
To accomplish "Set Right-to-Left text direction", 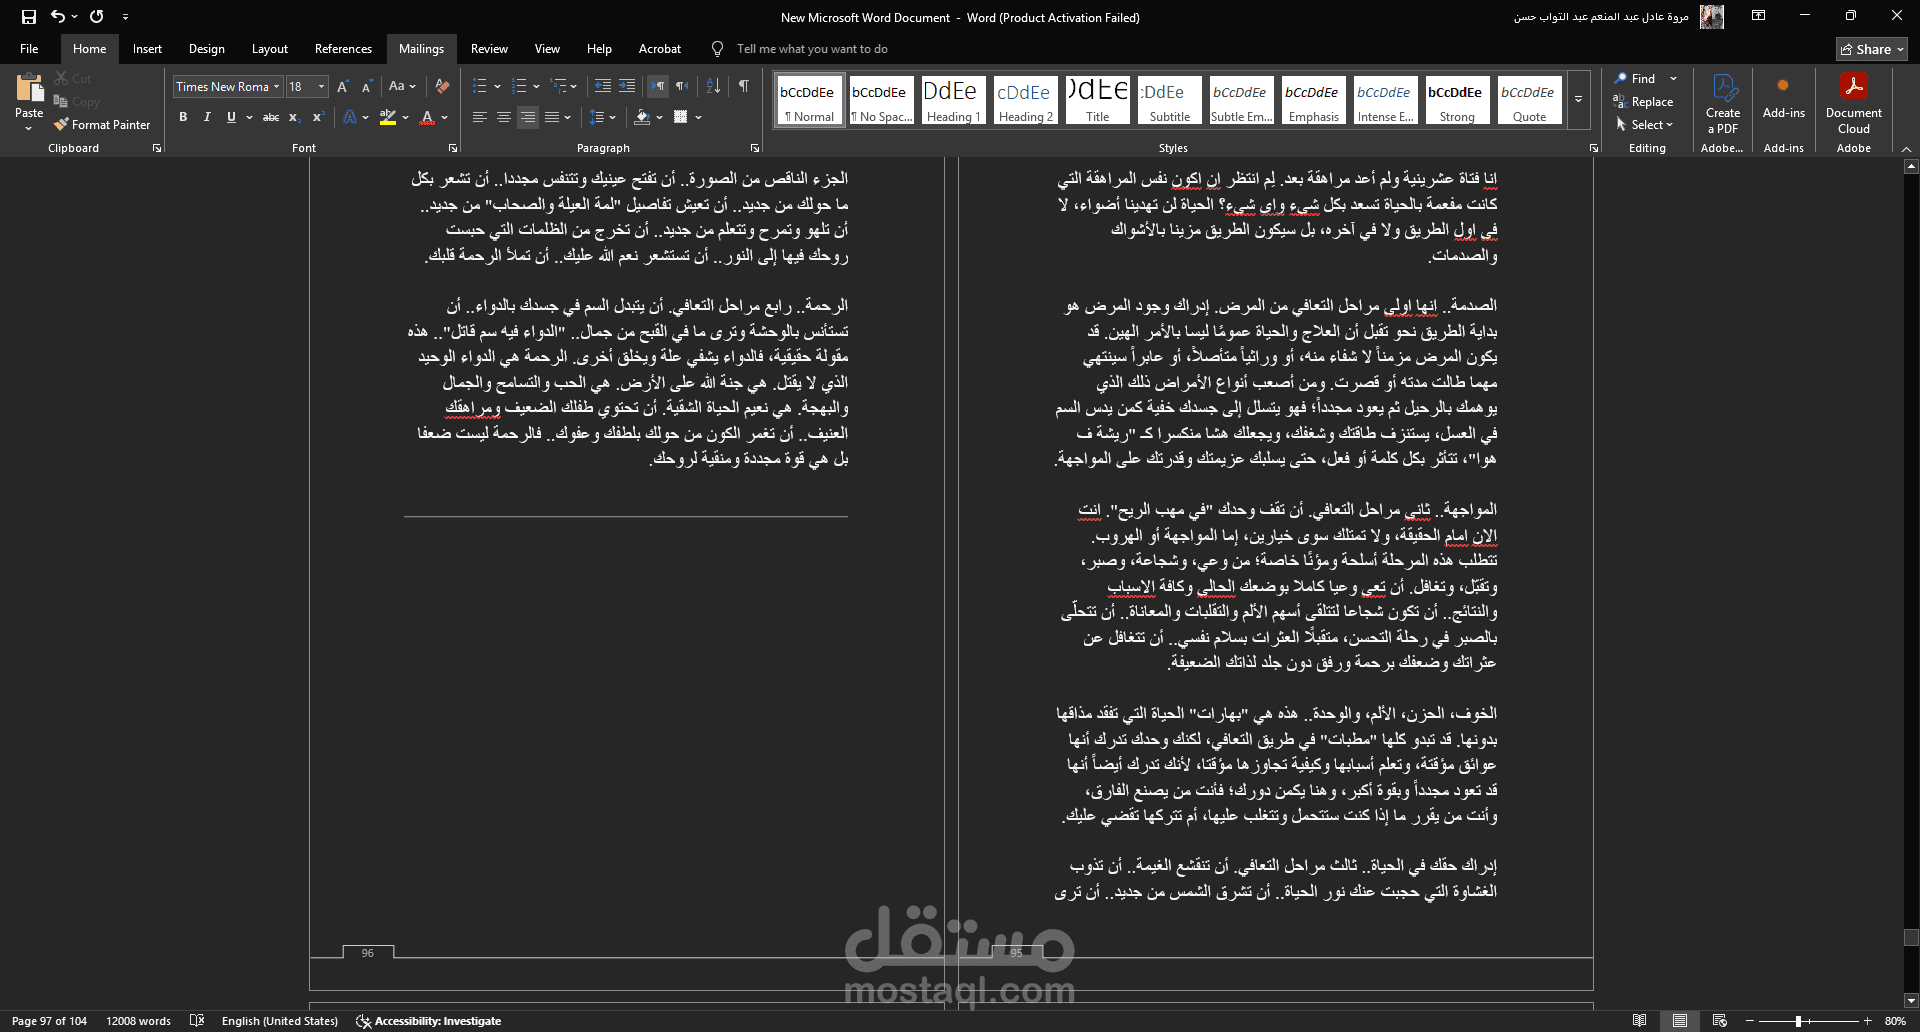I will pyautogui.click(x=681, y=87).
